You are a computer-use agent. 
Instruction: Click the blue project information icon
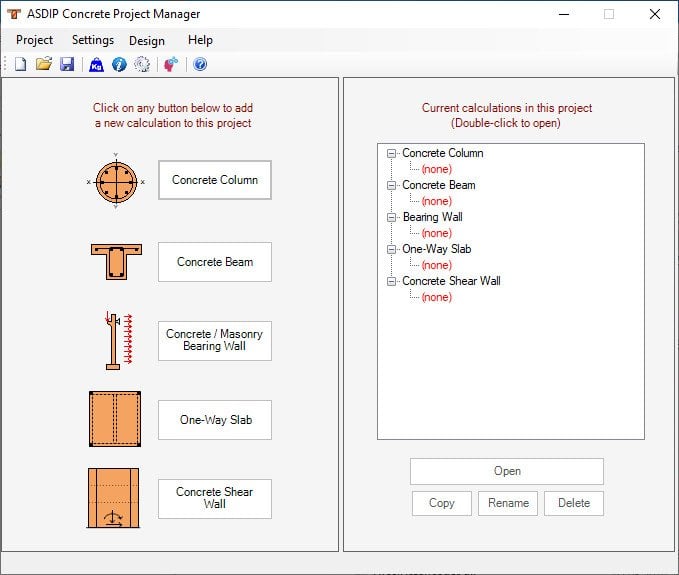(119, 65)
